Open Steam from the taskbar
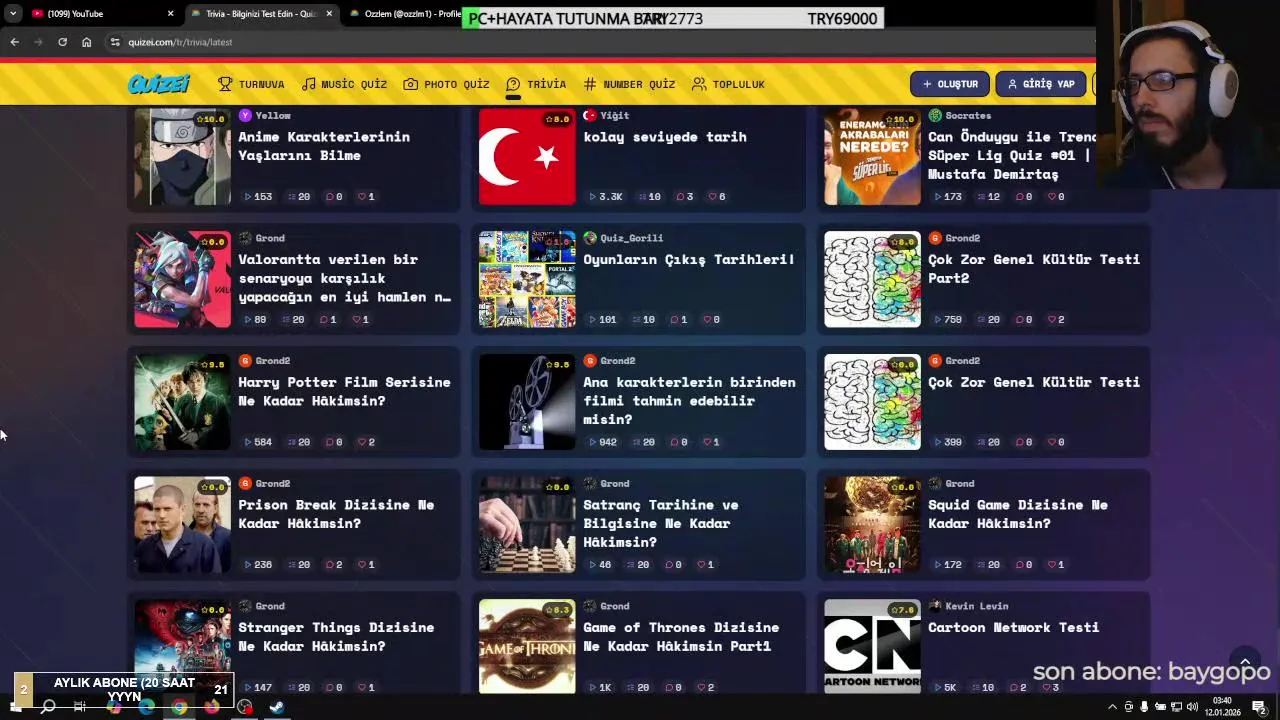 (x=277, y=707)
